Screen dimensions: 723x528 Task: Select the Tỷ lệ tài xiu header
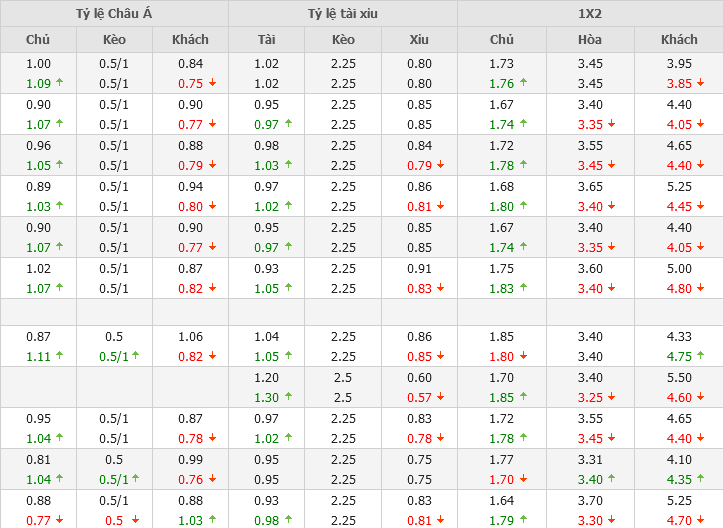pos(343,13)
